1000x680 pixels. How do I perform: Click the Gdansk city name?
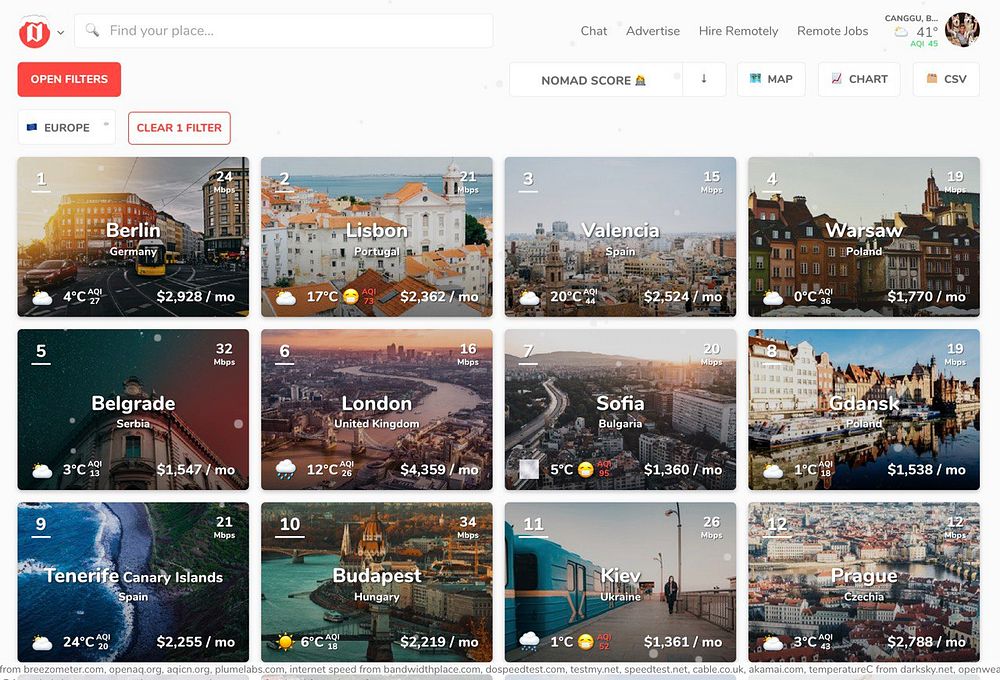(x=864, y=403)
